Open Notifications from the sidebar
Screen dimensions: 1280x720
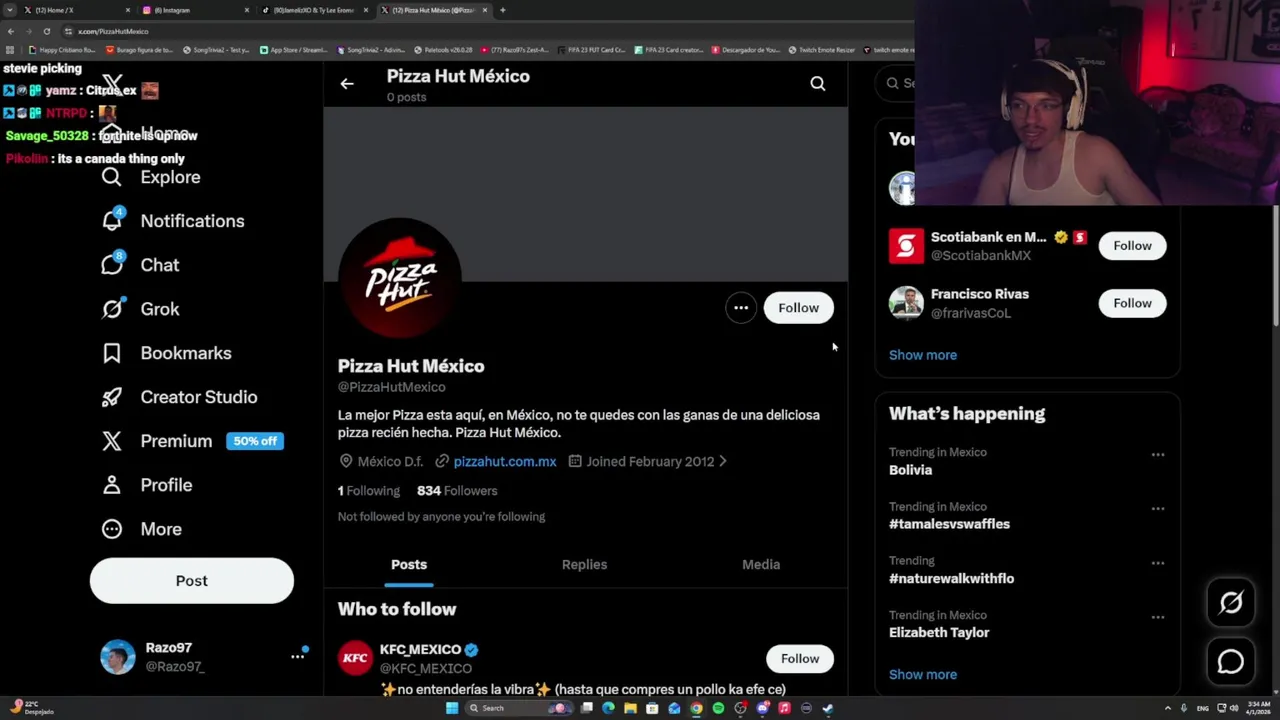pyautogui.click(x=173, y=221)
